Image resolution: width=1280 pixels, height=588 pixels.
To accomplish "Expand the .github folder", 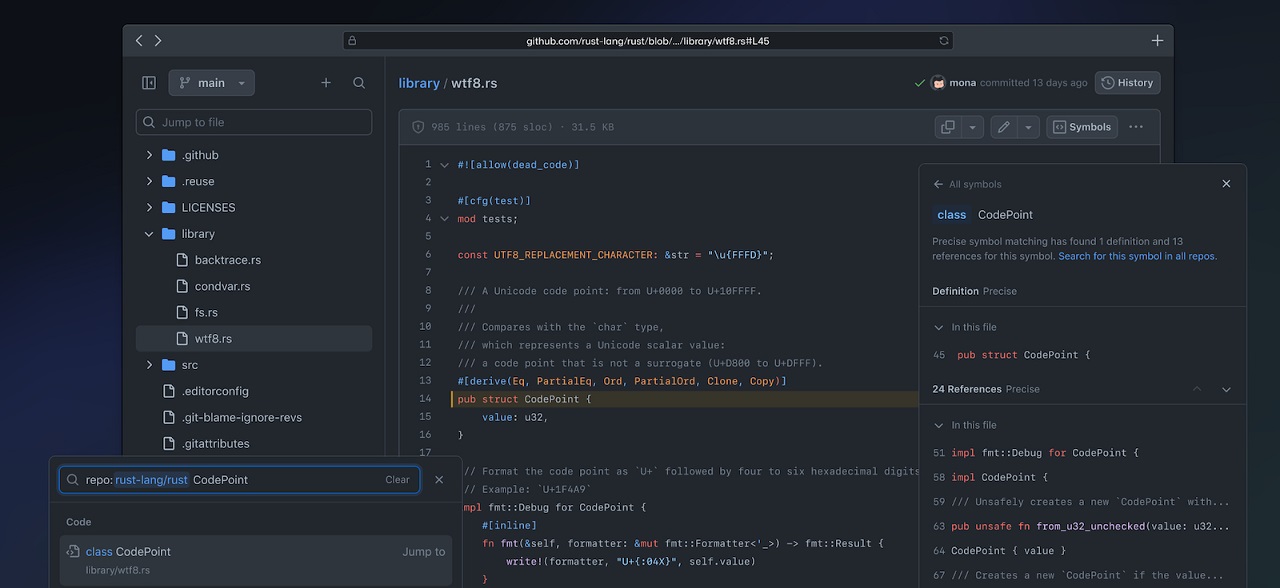I will click(149, 155).
